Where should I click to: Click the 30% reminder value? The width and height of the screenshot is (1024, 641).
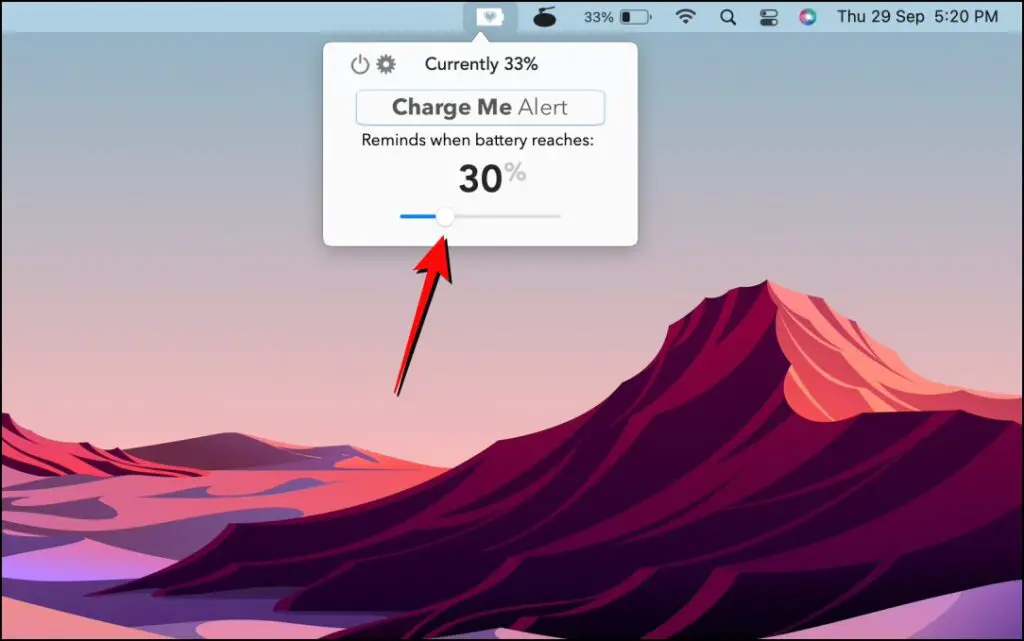pyautogui.click(x=492, y=178)
